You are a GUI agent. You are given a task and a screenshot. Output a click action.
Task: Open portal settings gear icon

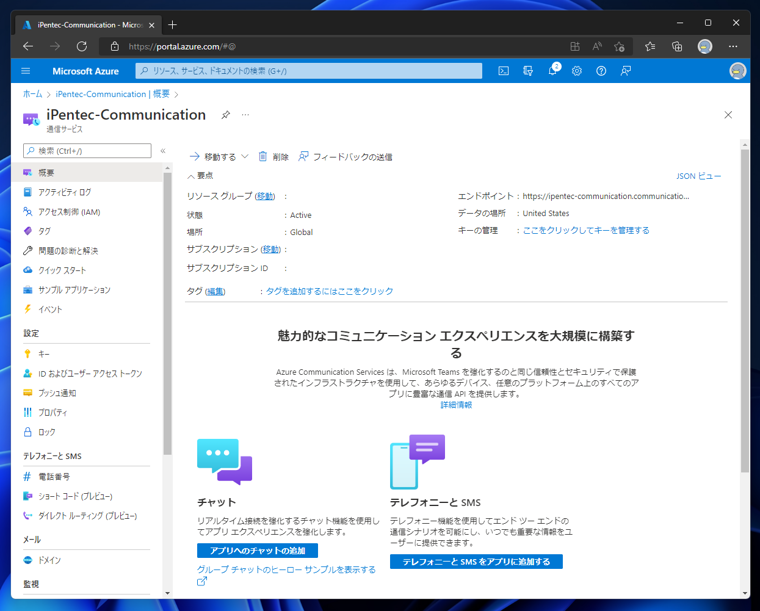click(x=577, y=71)
